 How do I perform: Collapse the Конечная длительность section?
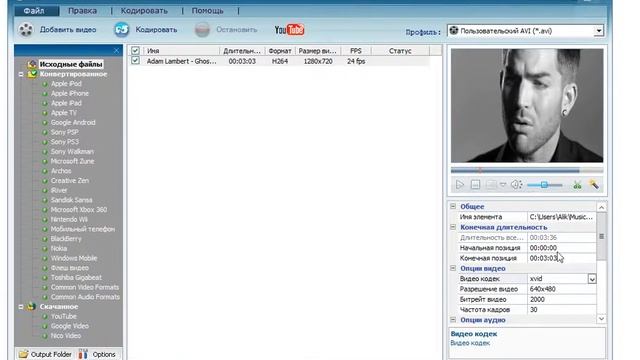(x=453, y=227)
